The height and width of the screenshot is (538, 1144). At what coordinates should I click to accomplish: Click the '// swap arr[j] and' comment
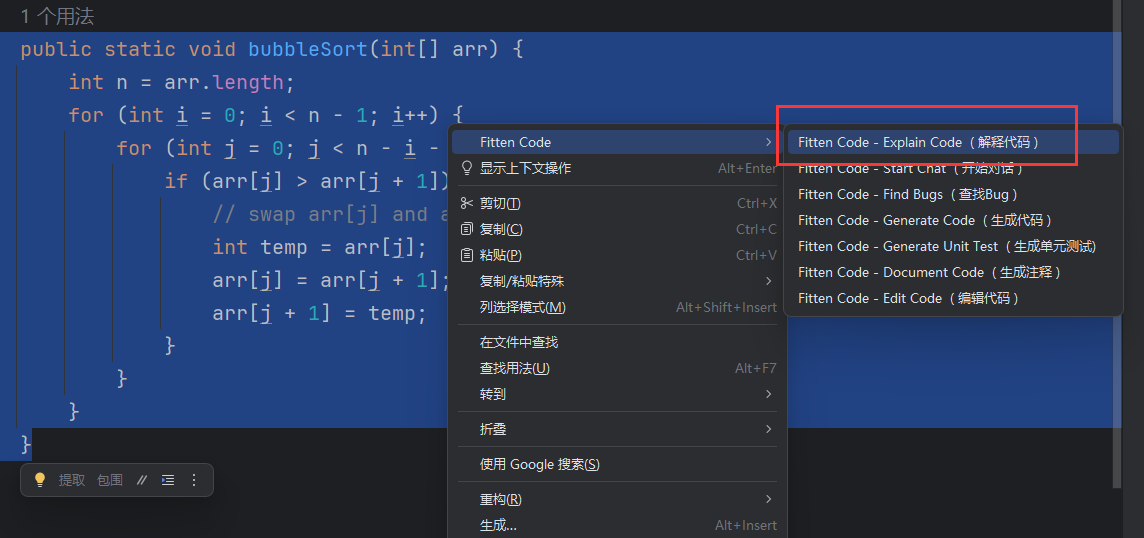(328, 214)
